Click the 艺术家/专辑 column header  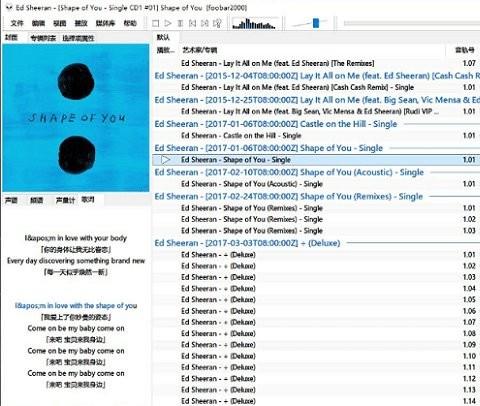coord(200,50)
